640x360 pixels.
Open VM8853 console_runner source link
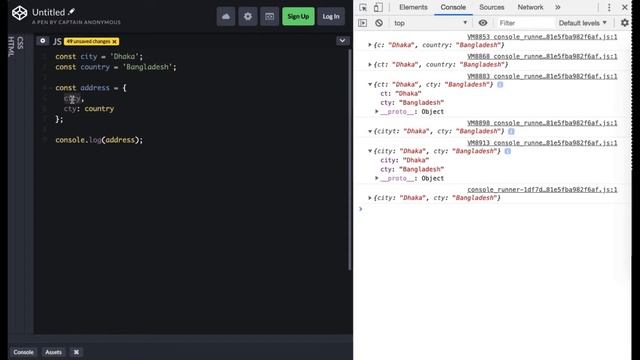[542, 37]
